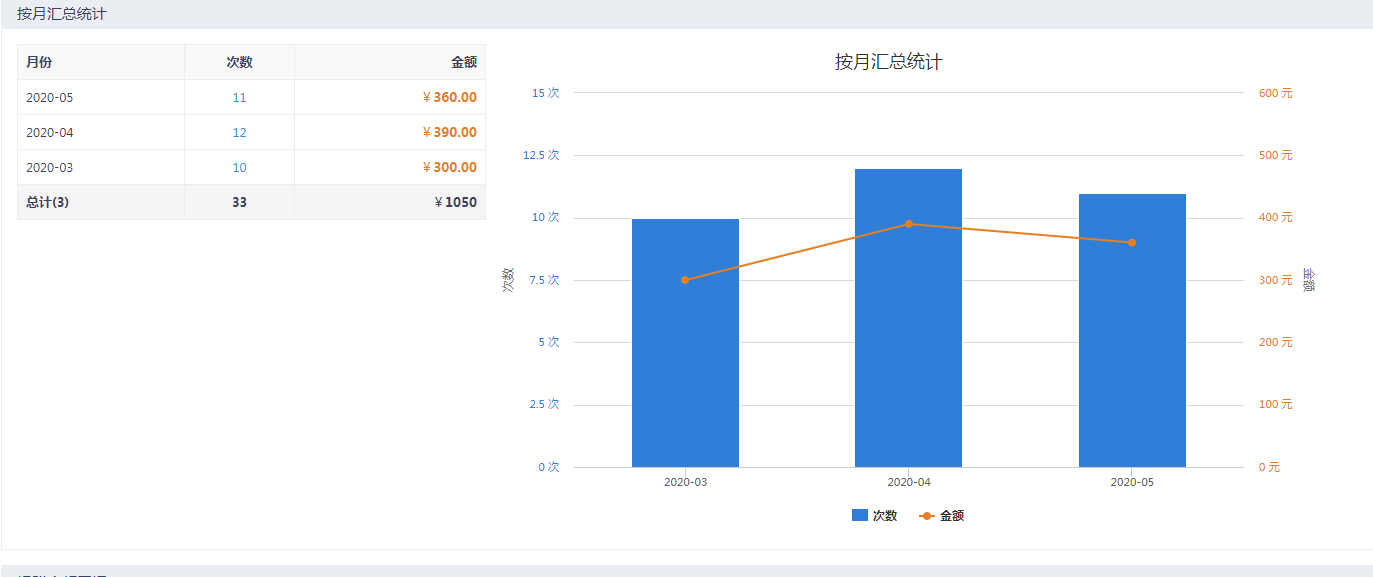
Task: Click the 总计(3) summary row
Action: (47, 202)
